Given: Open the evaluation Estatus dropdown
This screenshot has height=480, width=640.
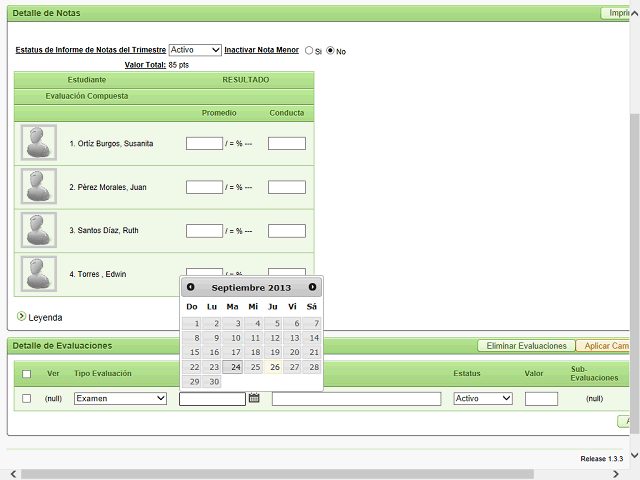Looking at the screenshot, I should coord(483,398).
